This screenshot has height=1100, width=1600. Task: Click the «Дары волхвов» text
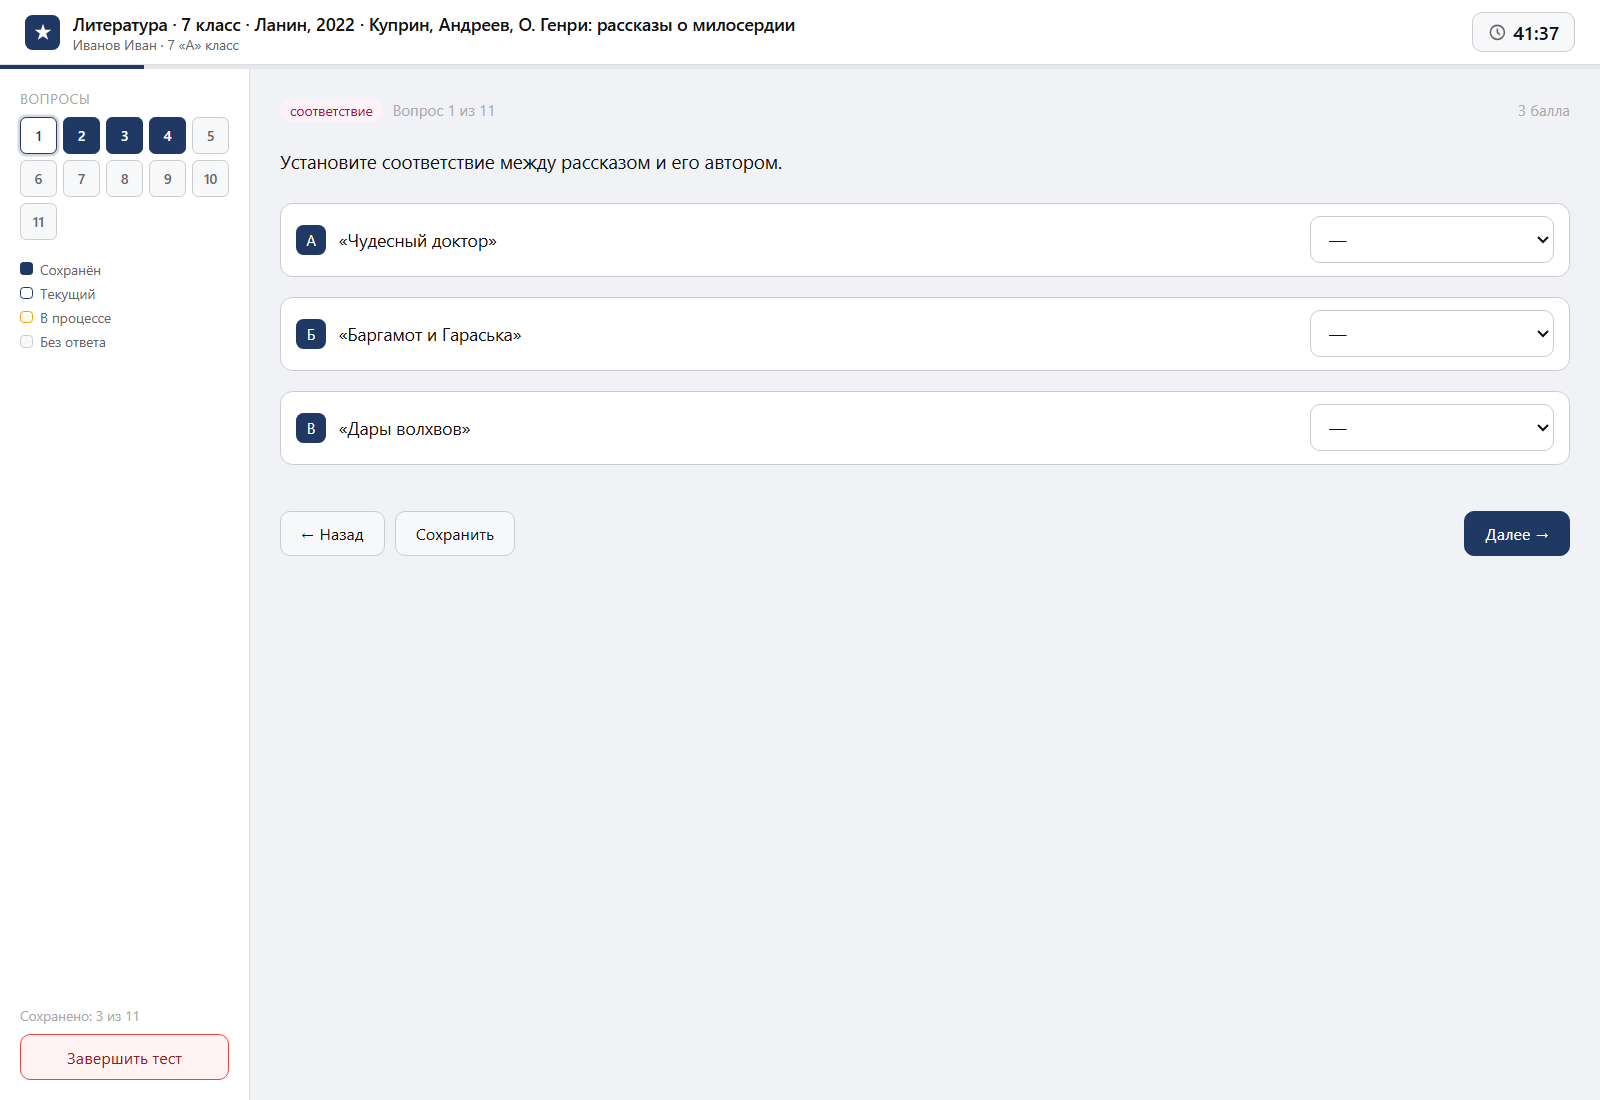point(404,429)
